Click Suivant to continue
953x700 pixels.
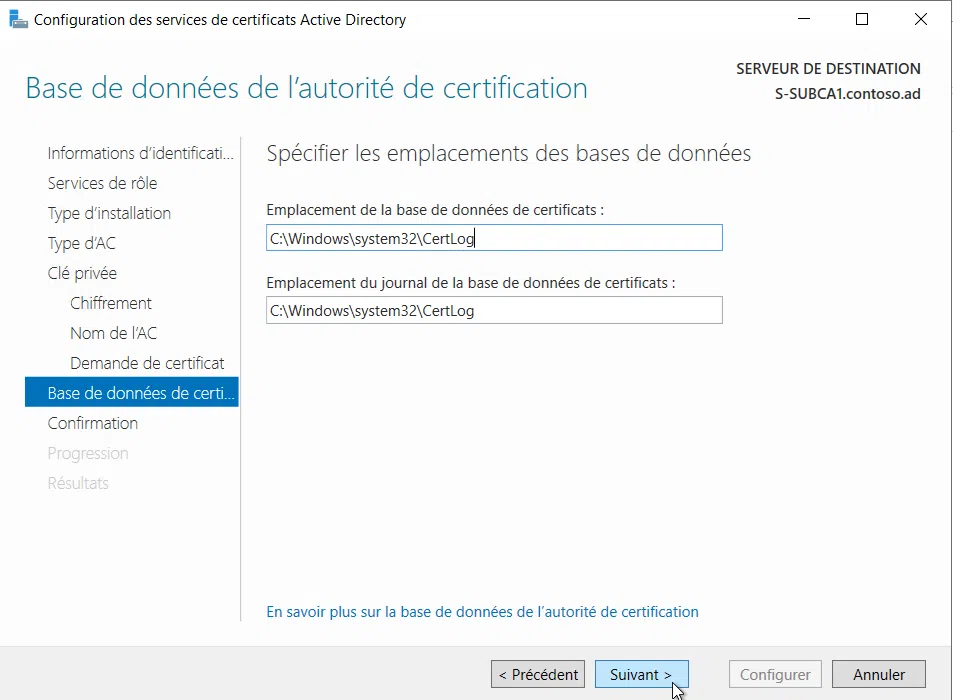coord(641,674)
